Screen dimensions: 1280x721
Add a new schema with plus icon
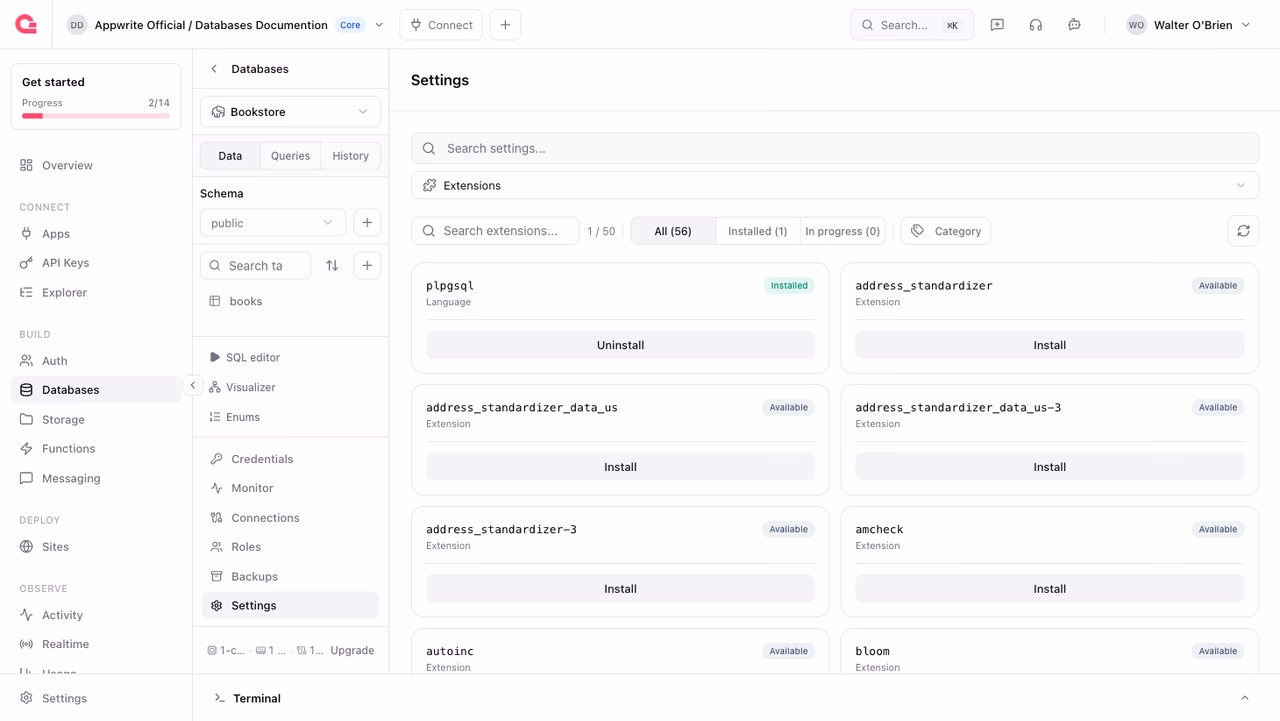coord(367,223)
